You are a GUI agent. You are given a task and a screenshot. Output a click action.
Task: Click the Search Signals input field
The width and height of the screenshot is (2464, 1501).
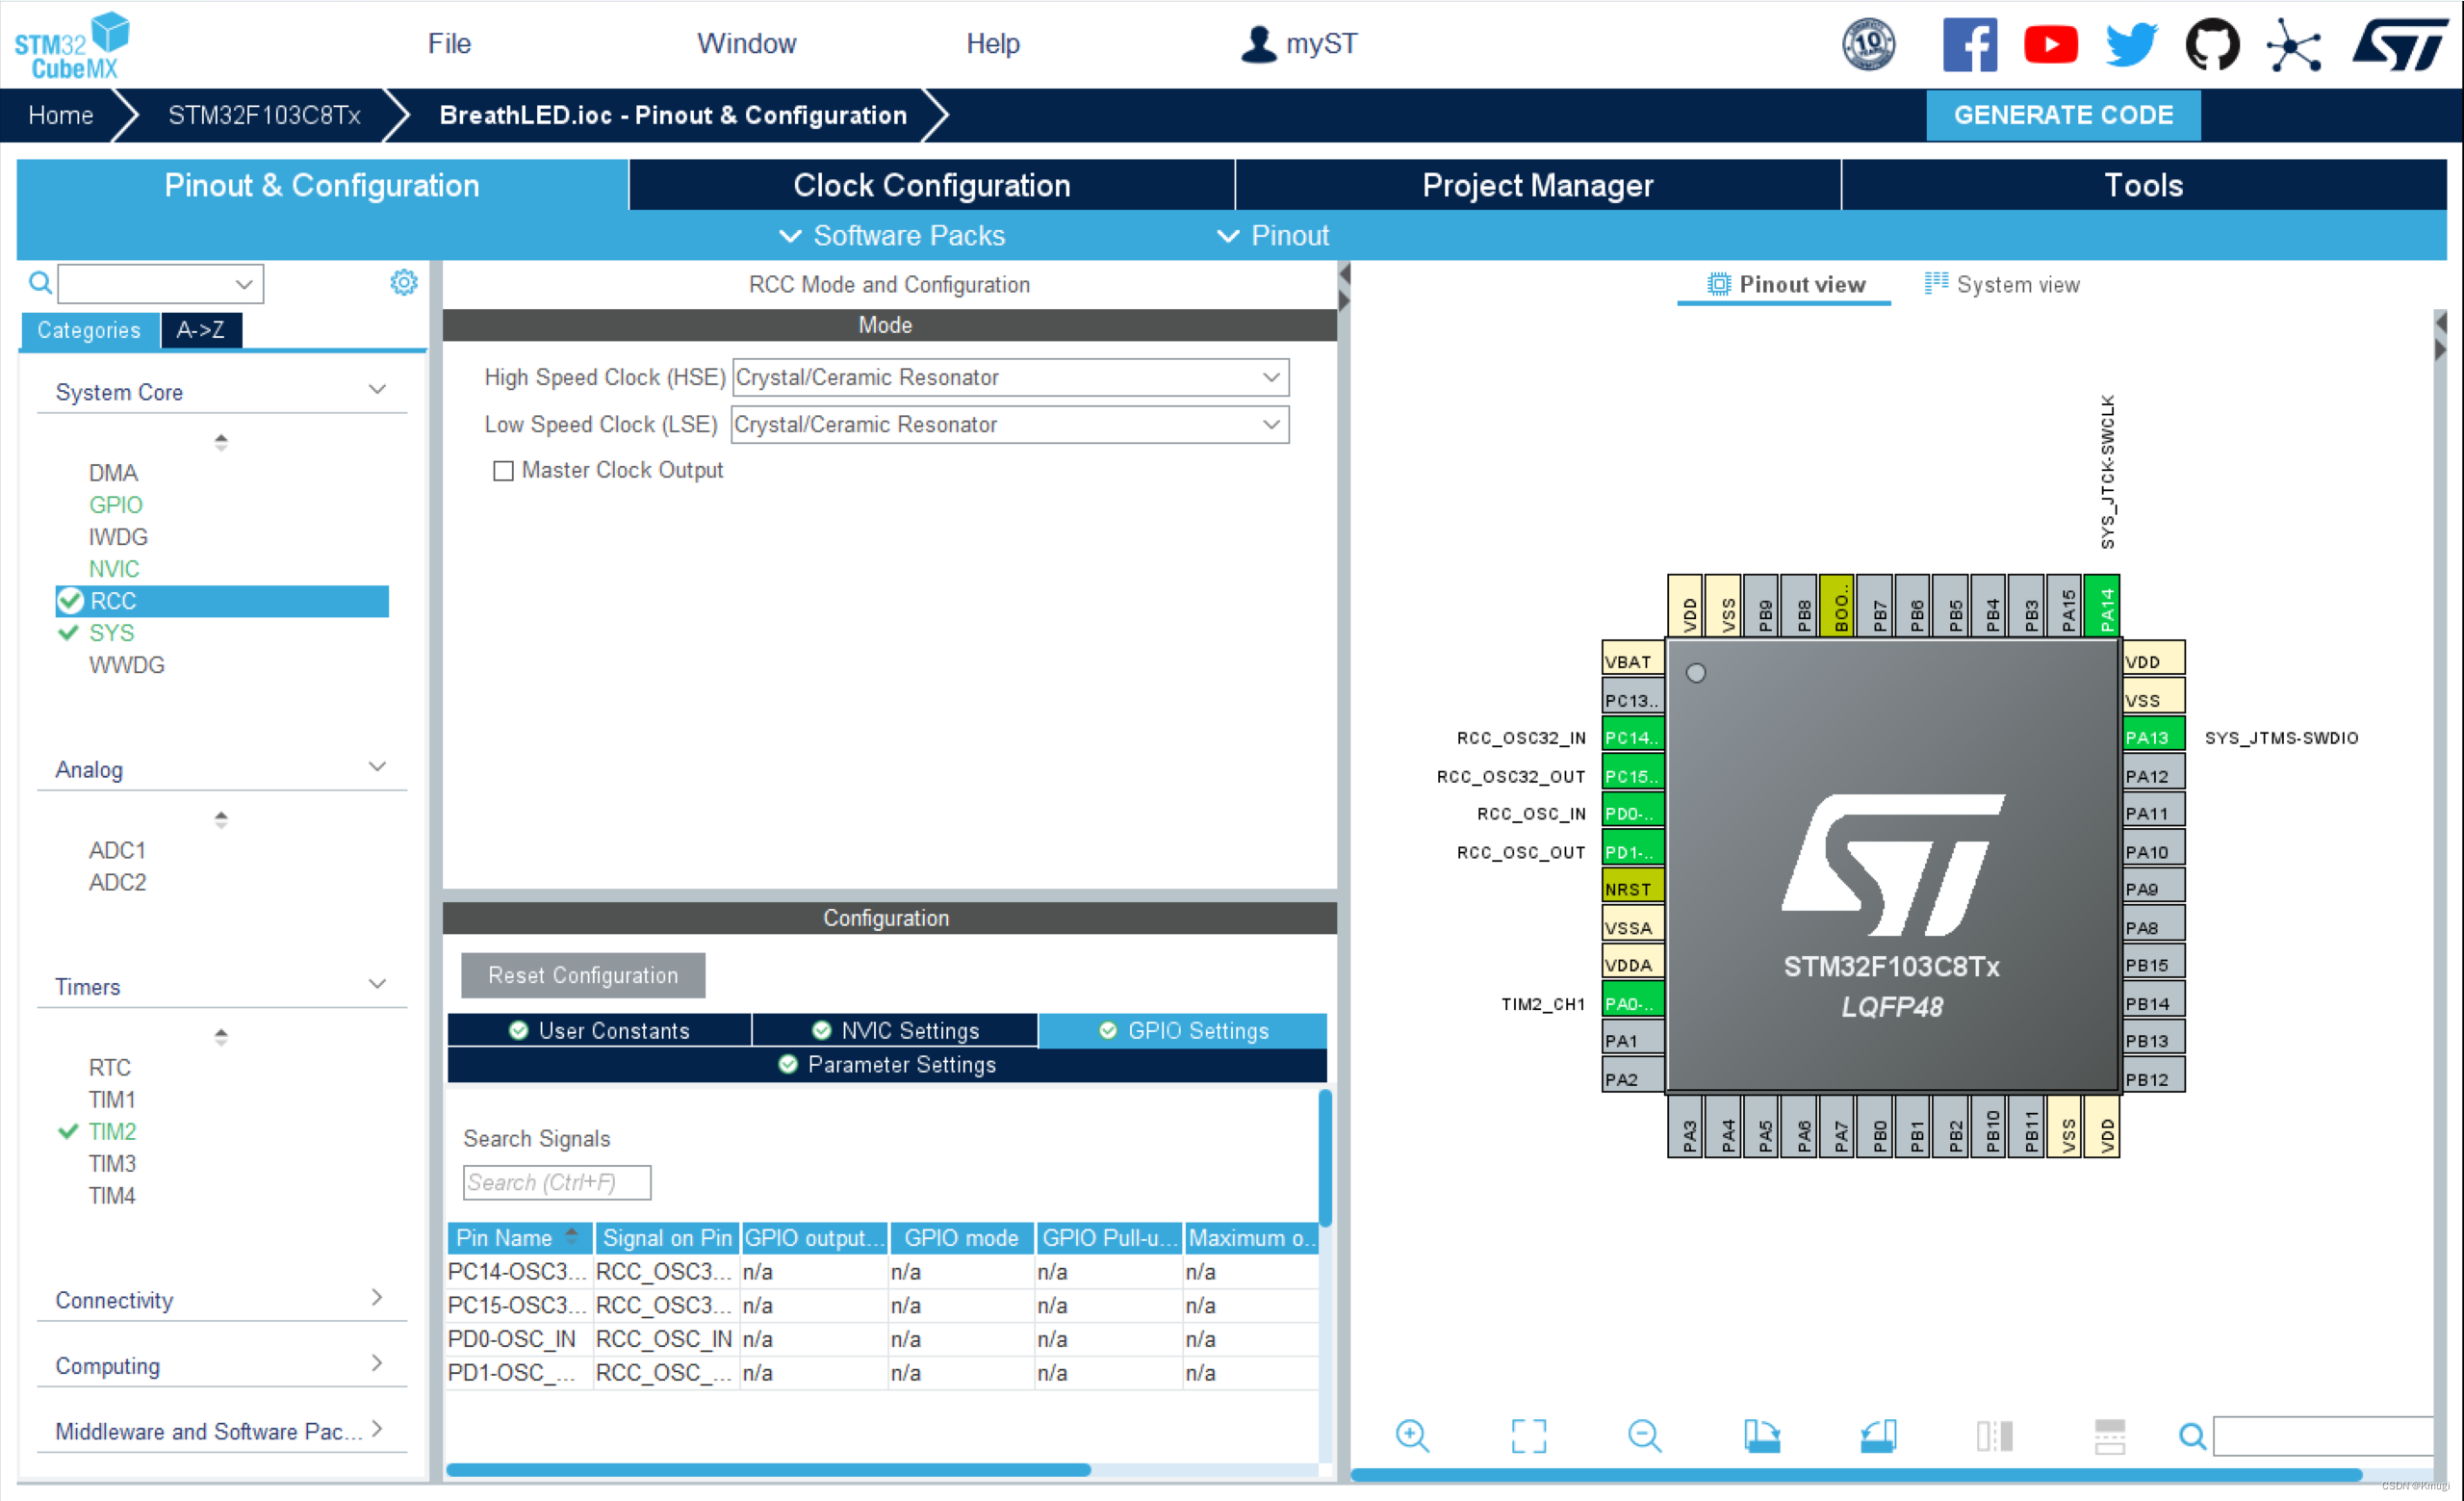(552, 1182)
